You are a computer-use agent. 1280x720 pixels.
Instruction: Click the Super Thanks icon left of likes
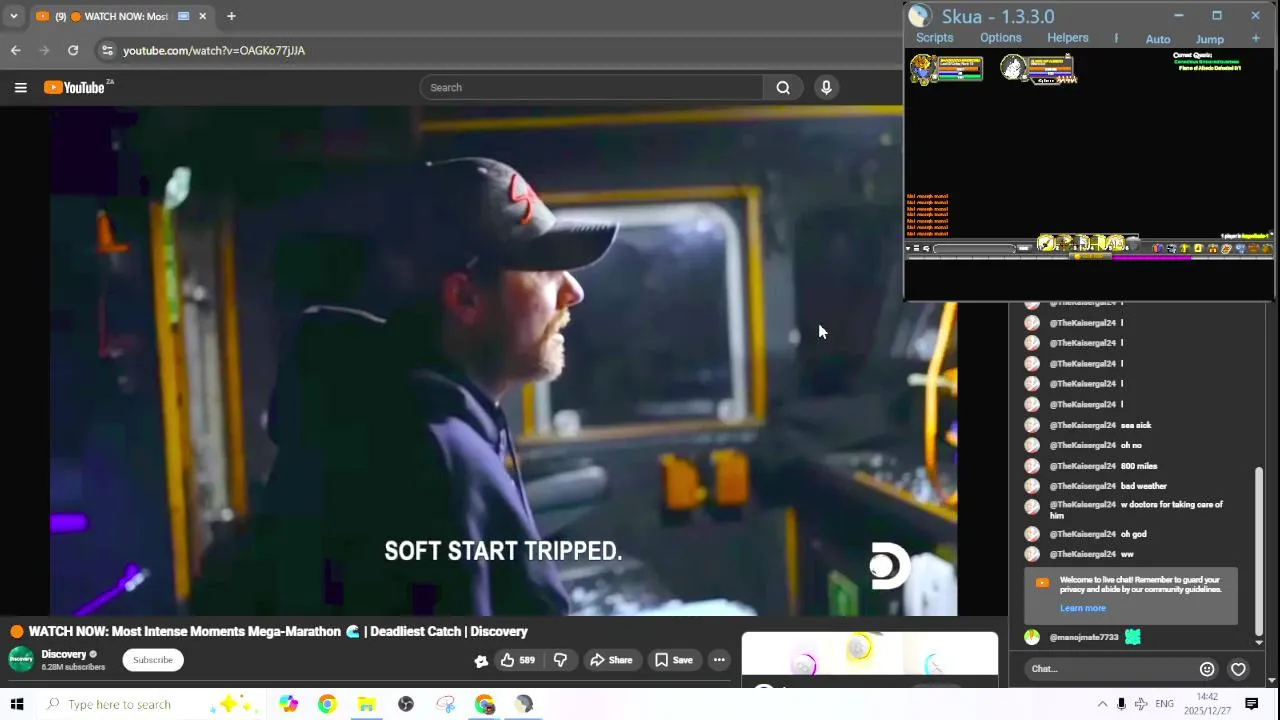[x=481, y=660]
